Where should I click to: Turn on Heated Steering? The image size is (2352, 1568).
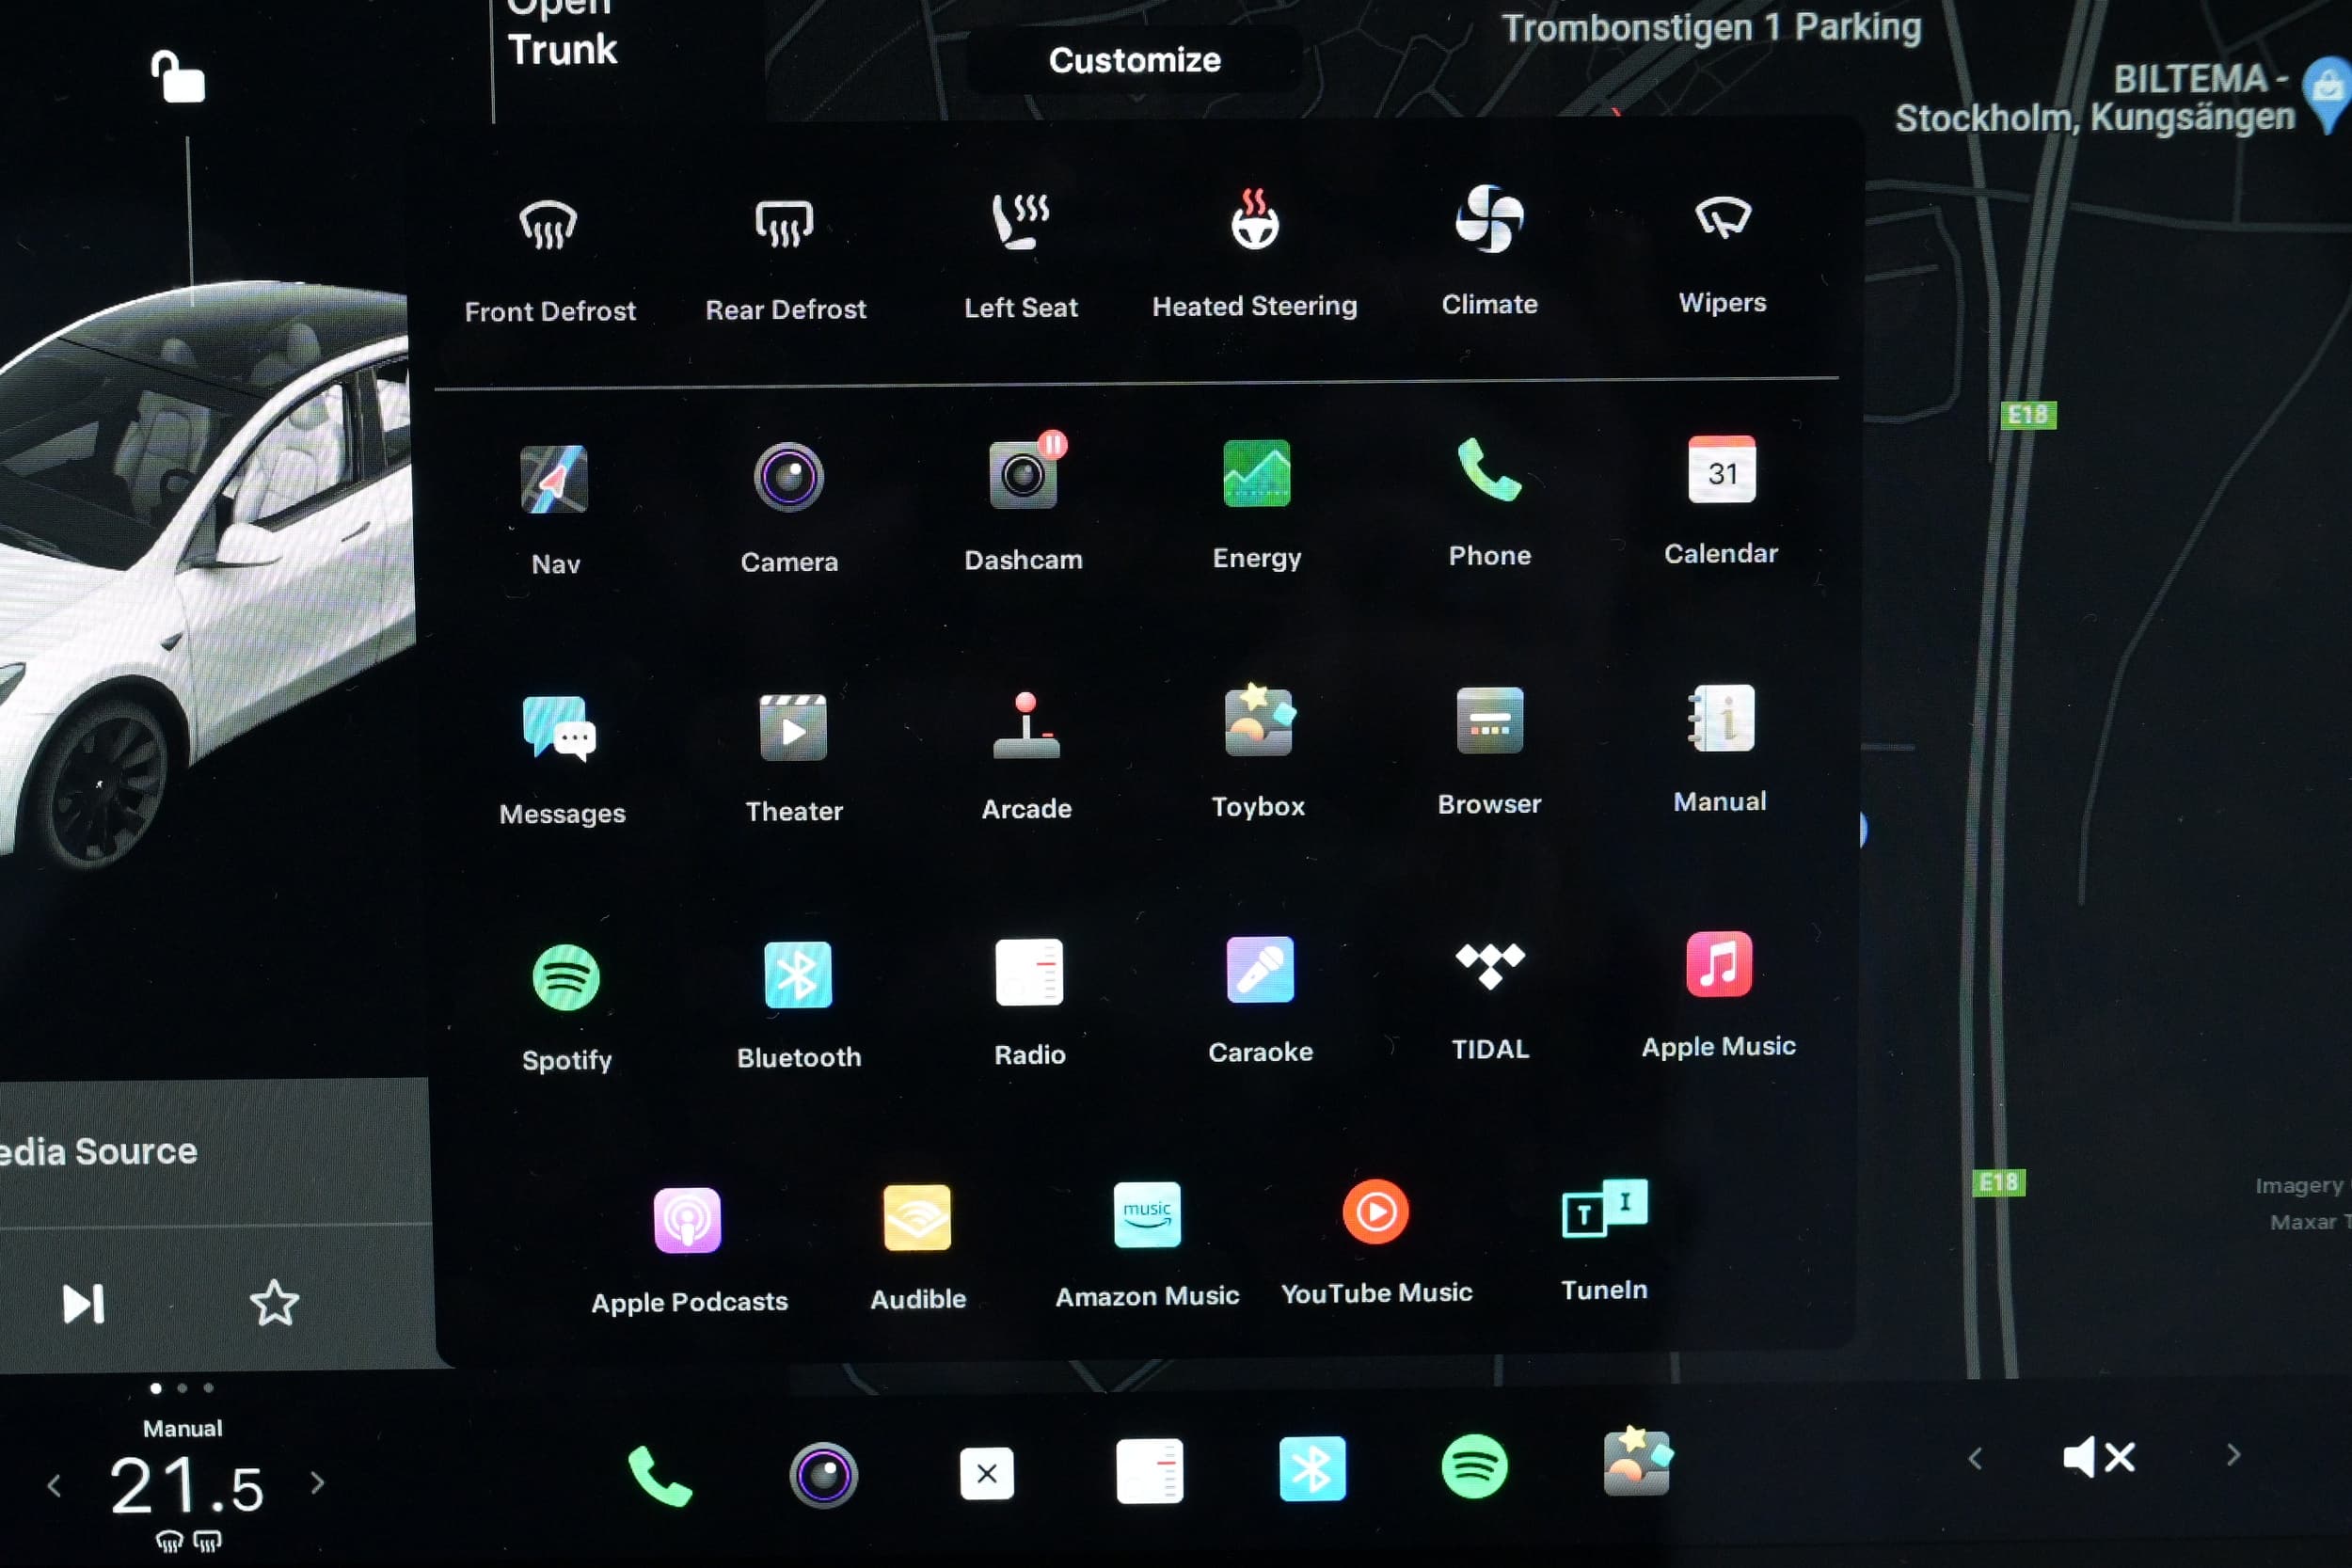1254,221
